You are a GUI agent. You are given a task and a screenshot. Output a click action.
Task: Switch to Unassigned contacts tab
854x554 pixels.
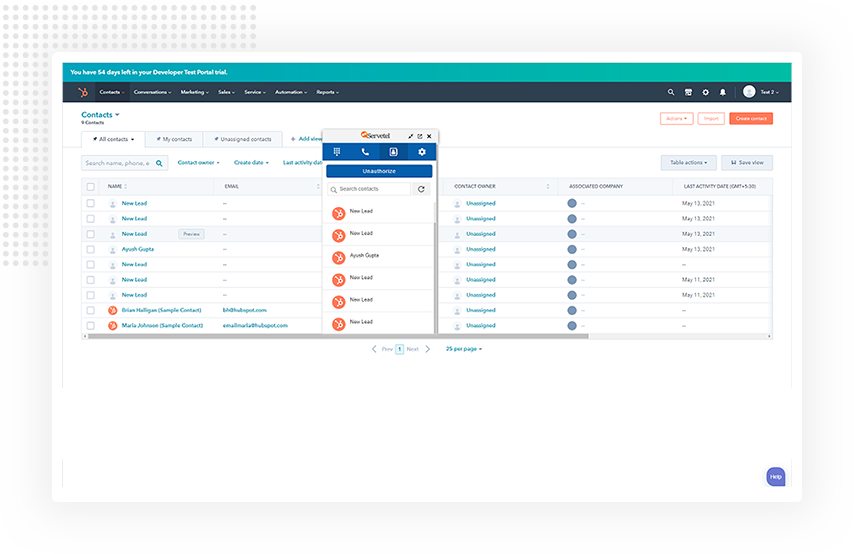[242, 139]
